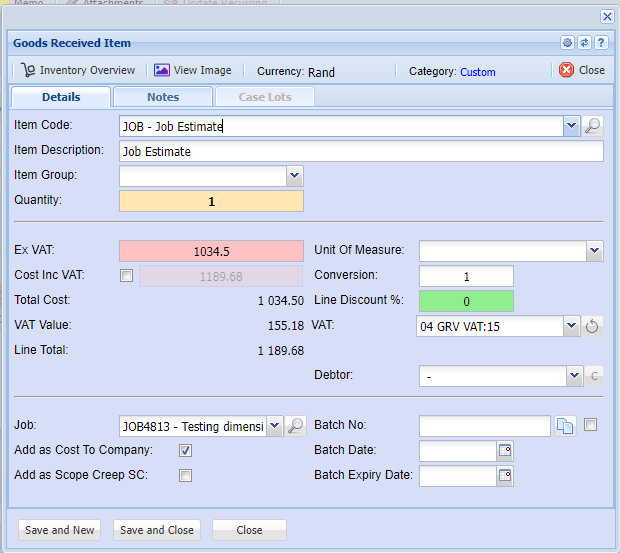Tick the Add as Scope Creep SC checkbox

tap(185, 476)
